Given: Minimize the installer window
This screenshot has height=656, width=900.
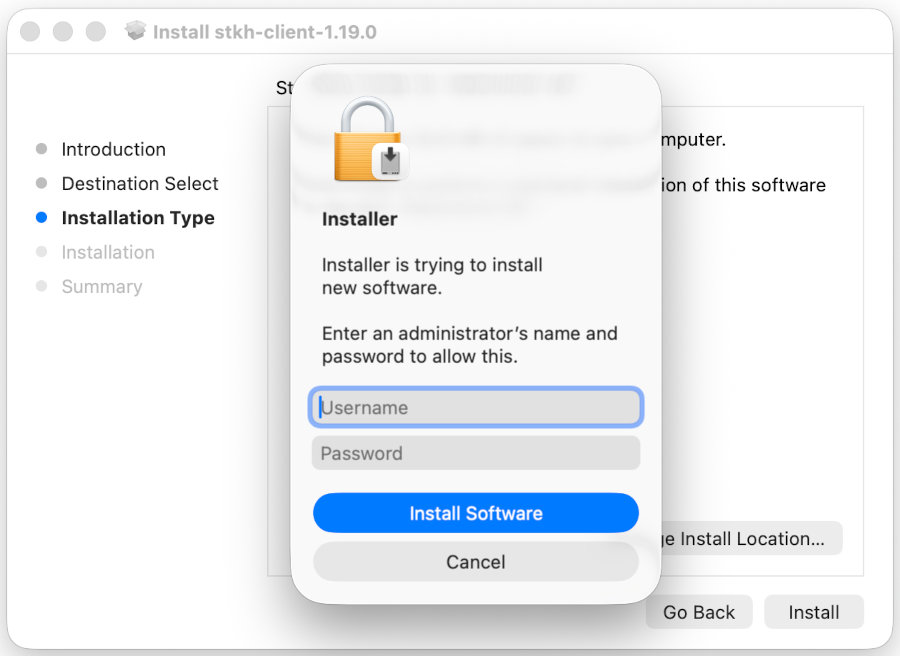Looking at the screenshot, I should click(63, 32).
